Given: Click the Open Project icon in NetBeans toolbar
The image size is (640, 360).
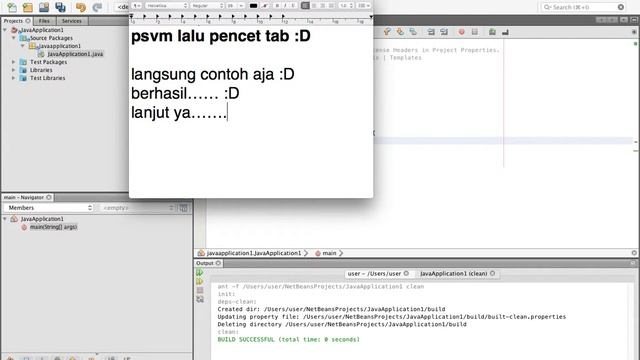Looking at the screenshot, I should click(x=44, y=7).
